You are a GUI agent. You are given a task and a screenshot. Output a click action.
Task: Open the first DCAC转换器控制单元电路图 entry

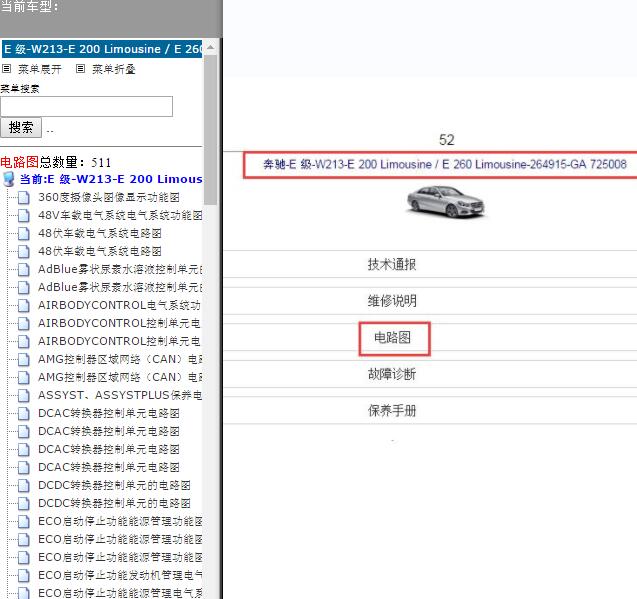point(109,413)
